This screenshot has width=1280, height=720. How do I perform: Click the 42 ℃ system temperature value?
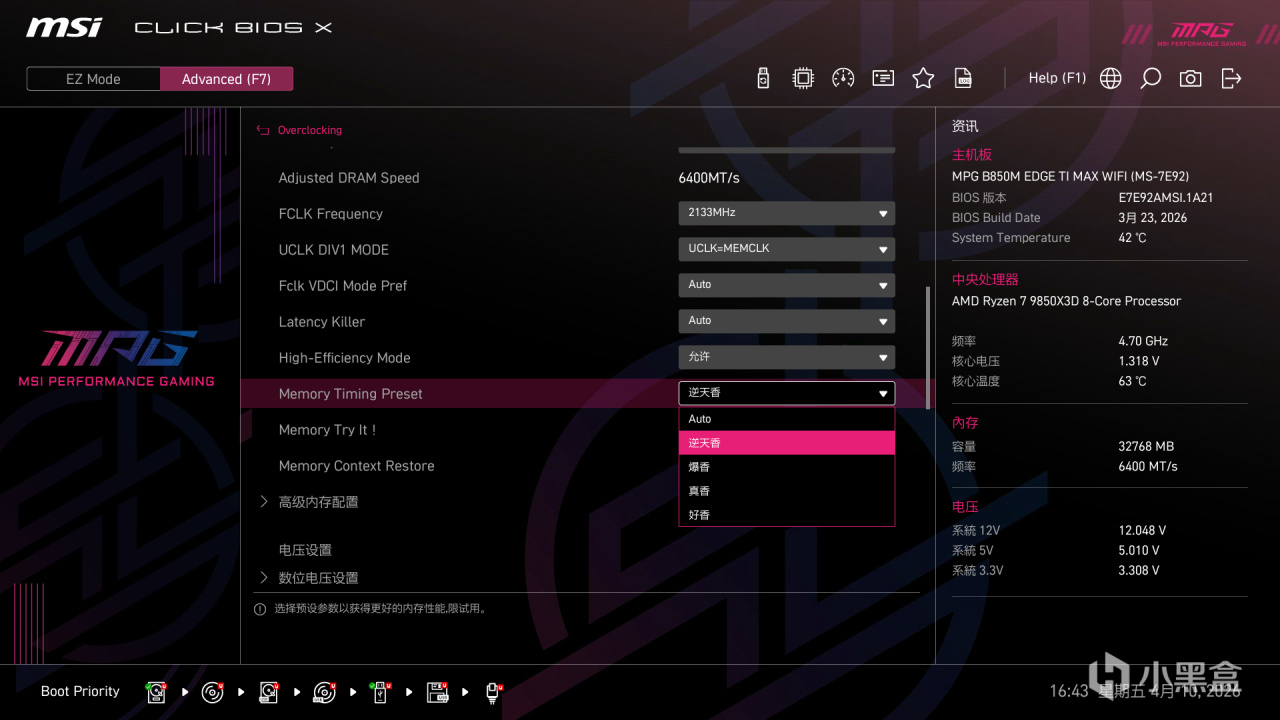tap(1133, 238)
